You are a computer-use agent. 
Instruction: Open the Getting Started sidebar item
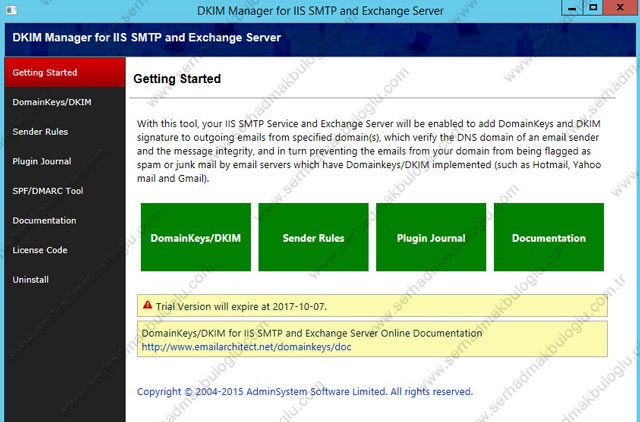[x=65, y=72]
